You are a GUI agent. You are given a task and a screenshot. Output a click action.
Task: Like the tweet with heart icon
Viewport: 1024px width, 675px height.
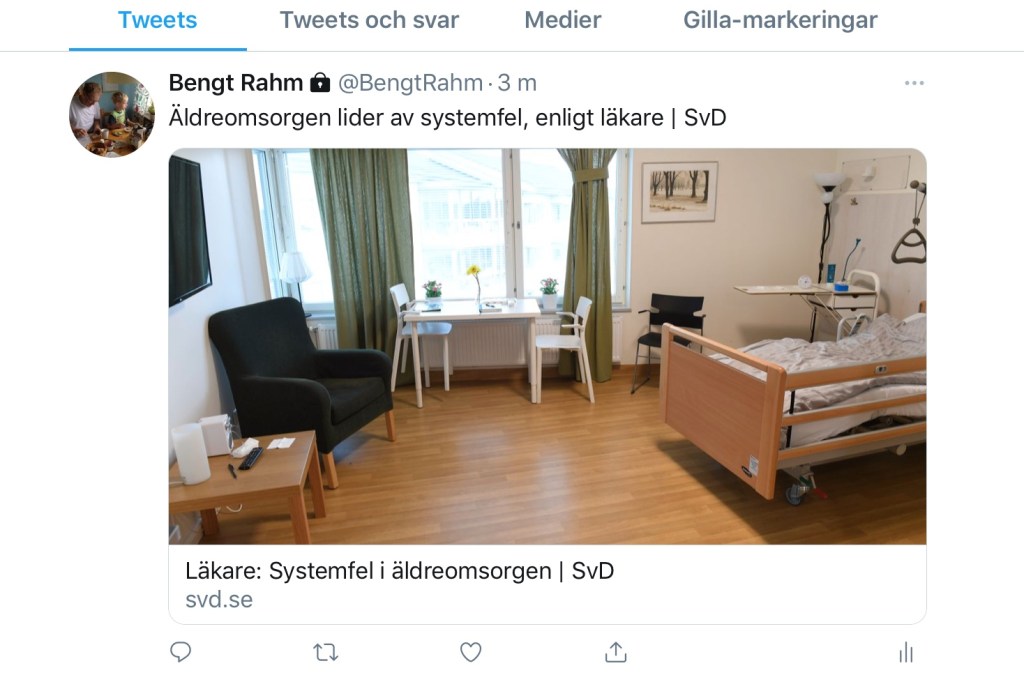pos(470,651)
